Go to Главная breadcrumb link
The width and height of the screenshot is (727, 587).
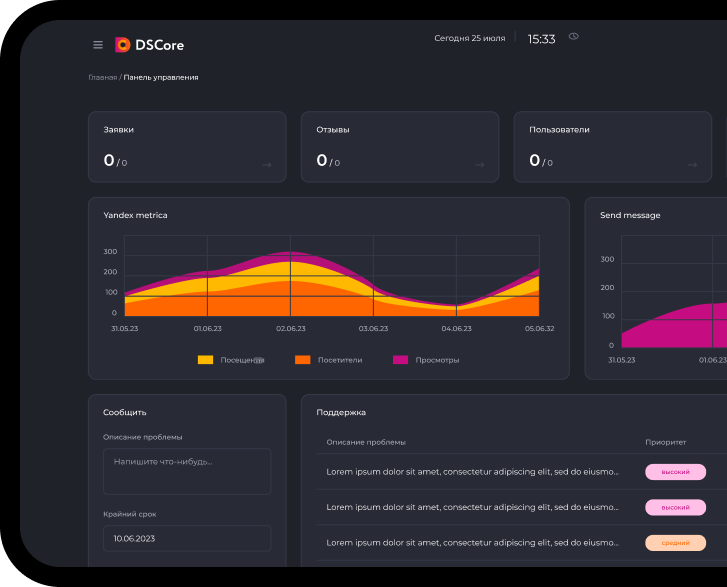pos(102,77)
